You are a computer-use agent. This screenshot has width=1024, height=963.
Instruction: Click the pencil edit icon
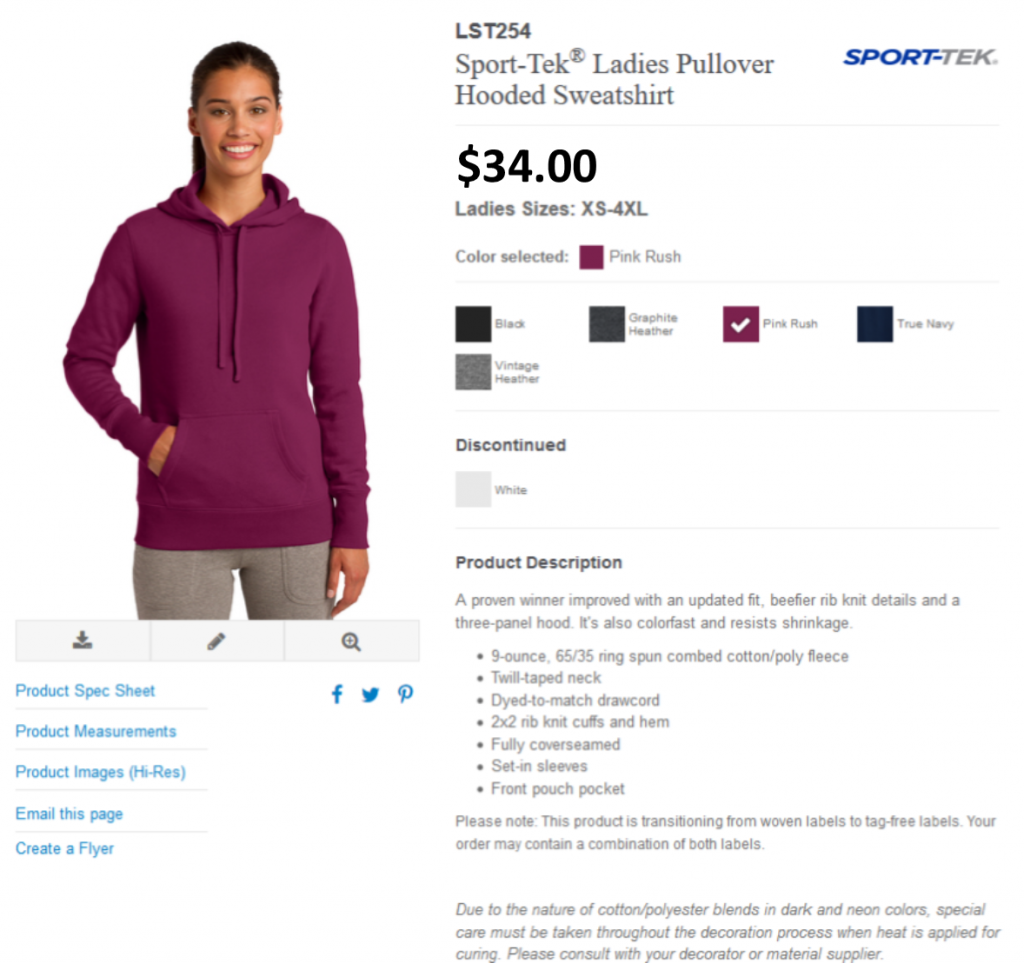point(216,641)
